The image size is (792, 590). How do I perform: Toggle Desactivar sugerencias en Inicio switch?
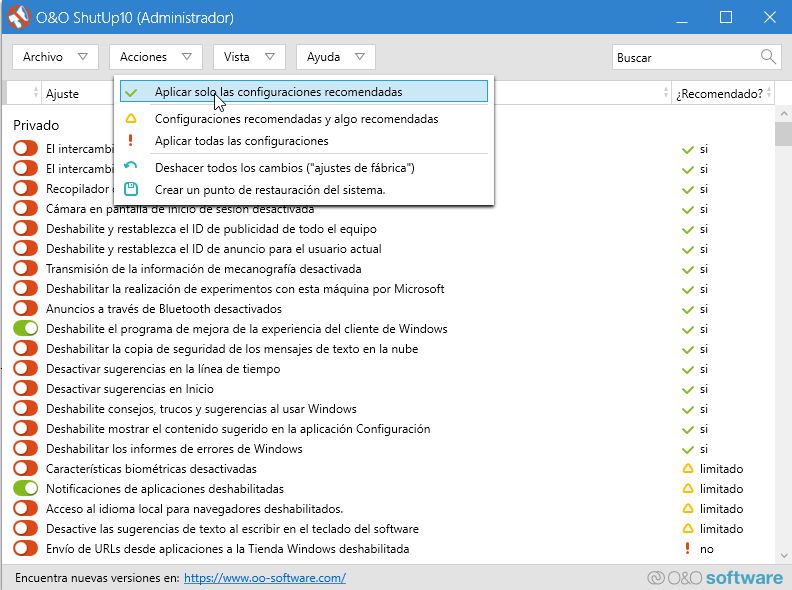pyautogui.click(x=25, y=388)
